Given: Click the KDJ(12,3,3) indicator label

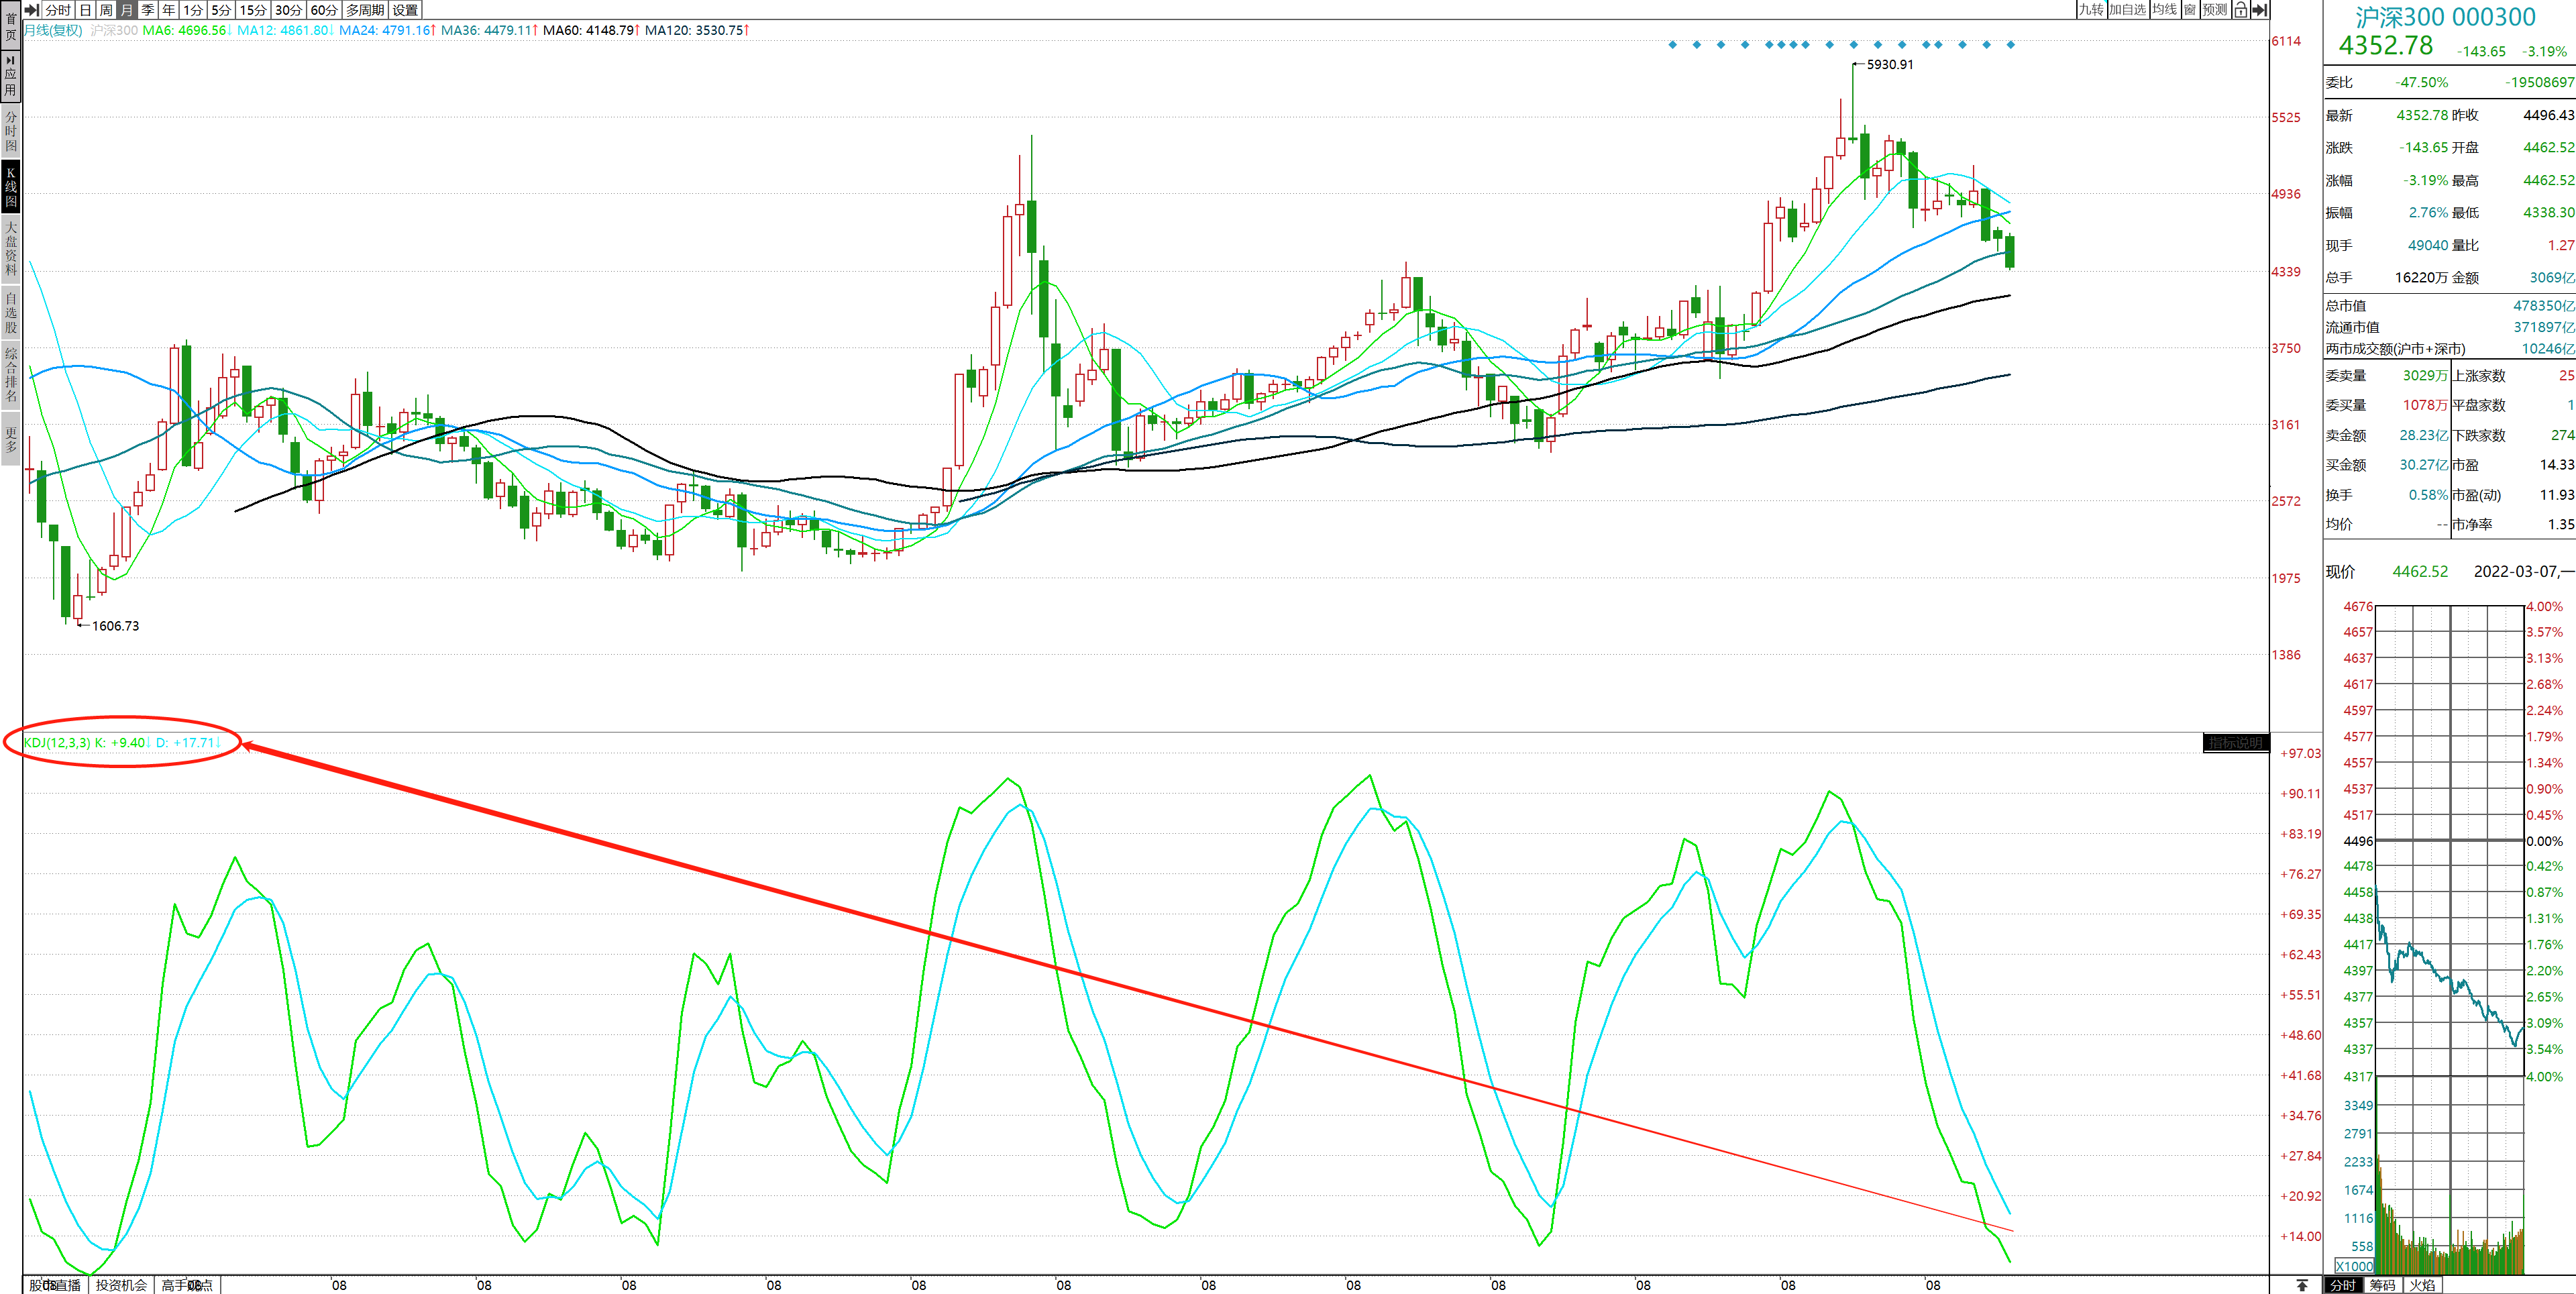Looking at the screenshot, I should coord(57,743).
